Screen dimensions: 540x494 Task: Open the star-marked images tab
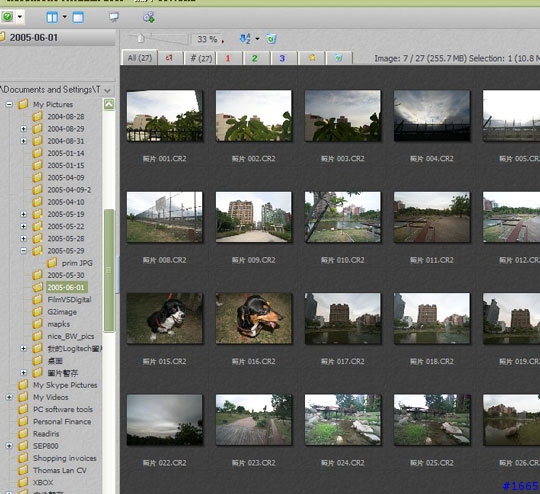pos(312,58)
